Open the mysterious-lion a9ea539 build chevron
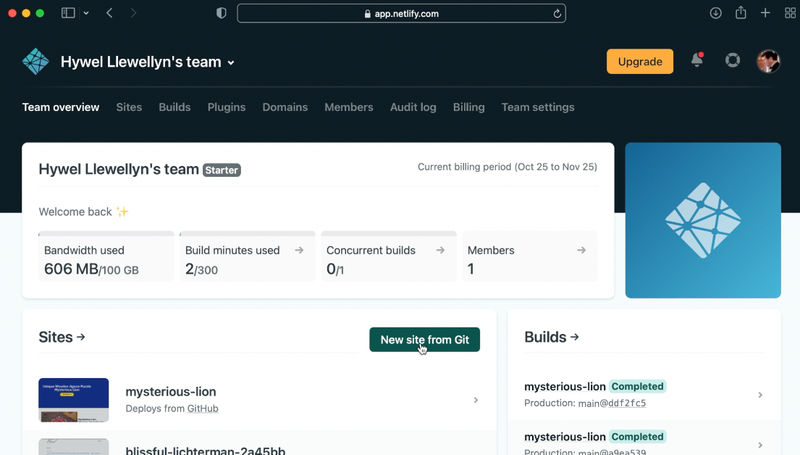 [x=760, y=445]
